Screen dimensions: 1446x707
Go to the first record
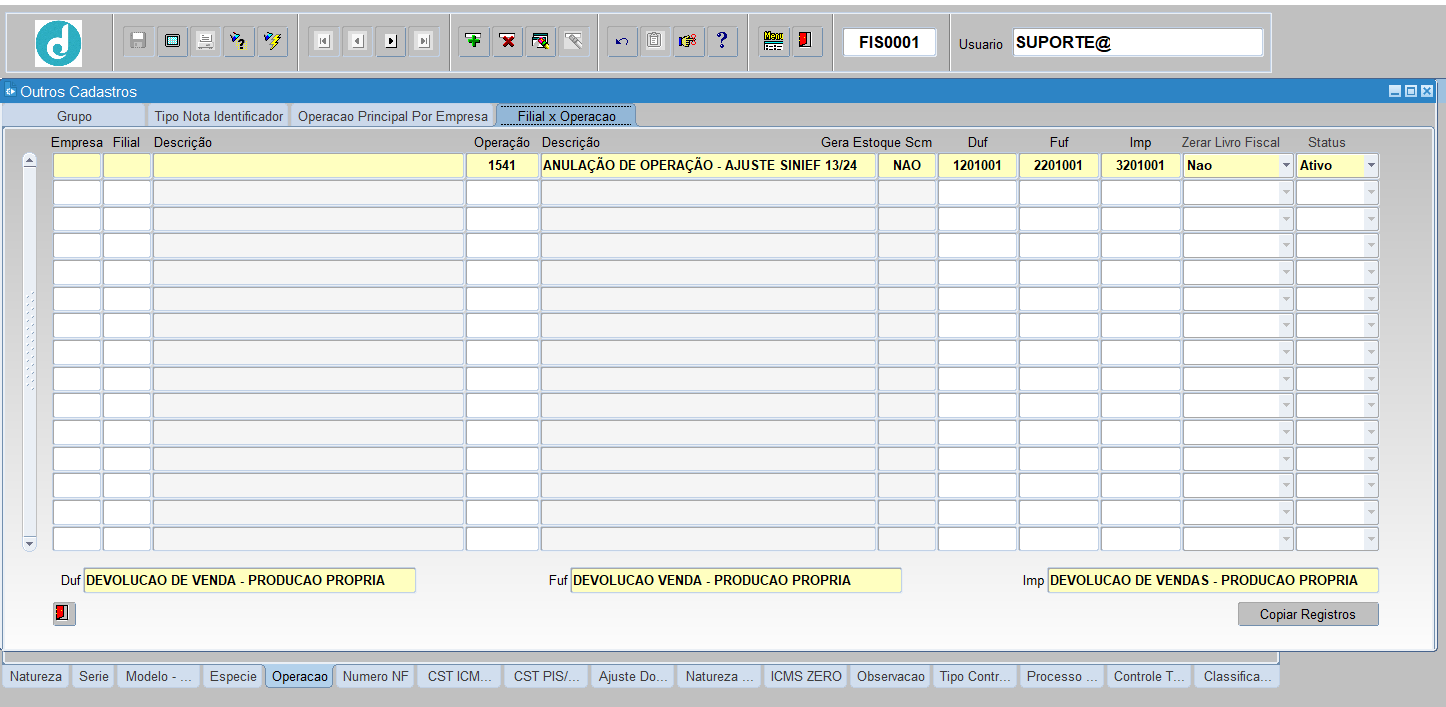pyautogui.click(x=324, y=41)
